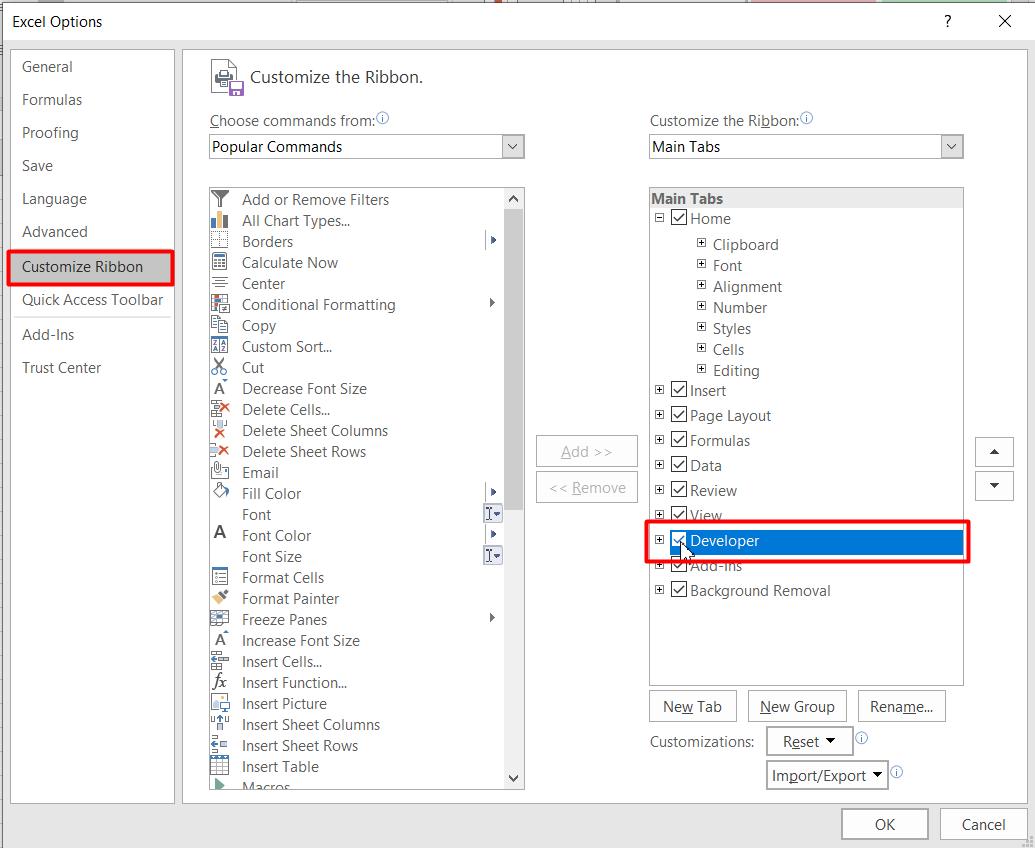
Task: Select the Calculate Now command icon
Action: 221,262
